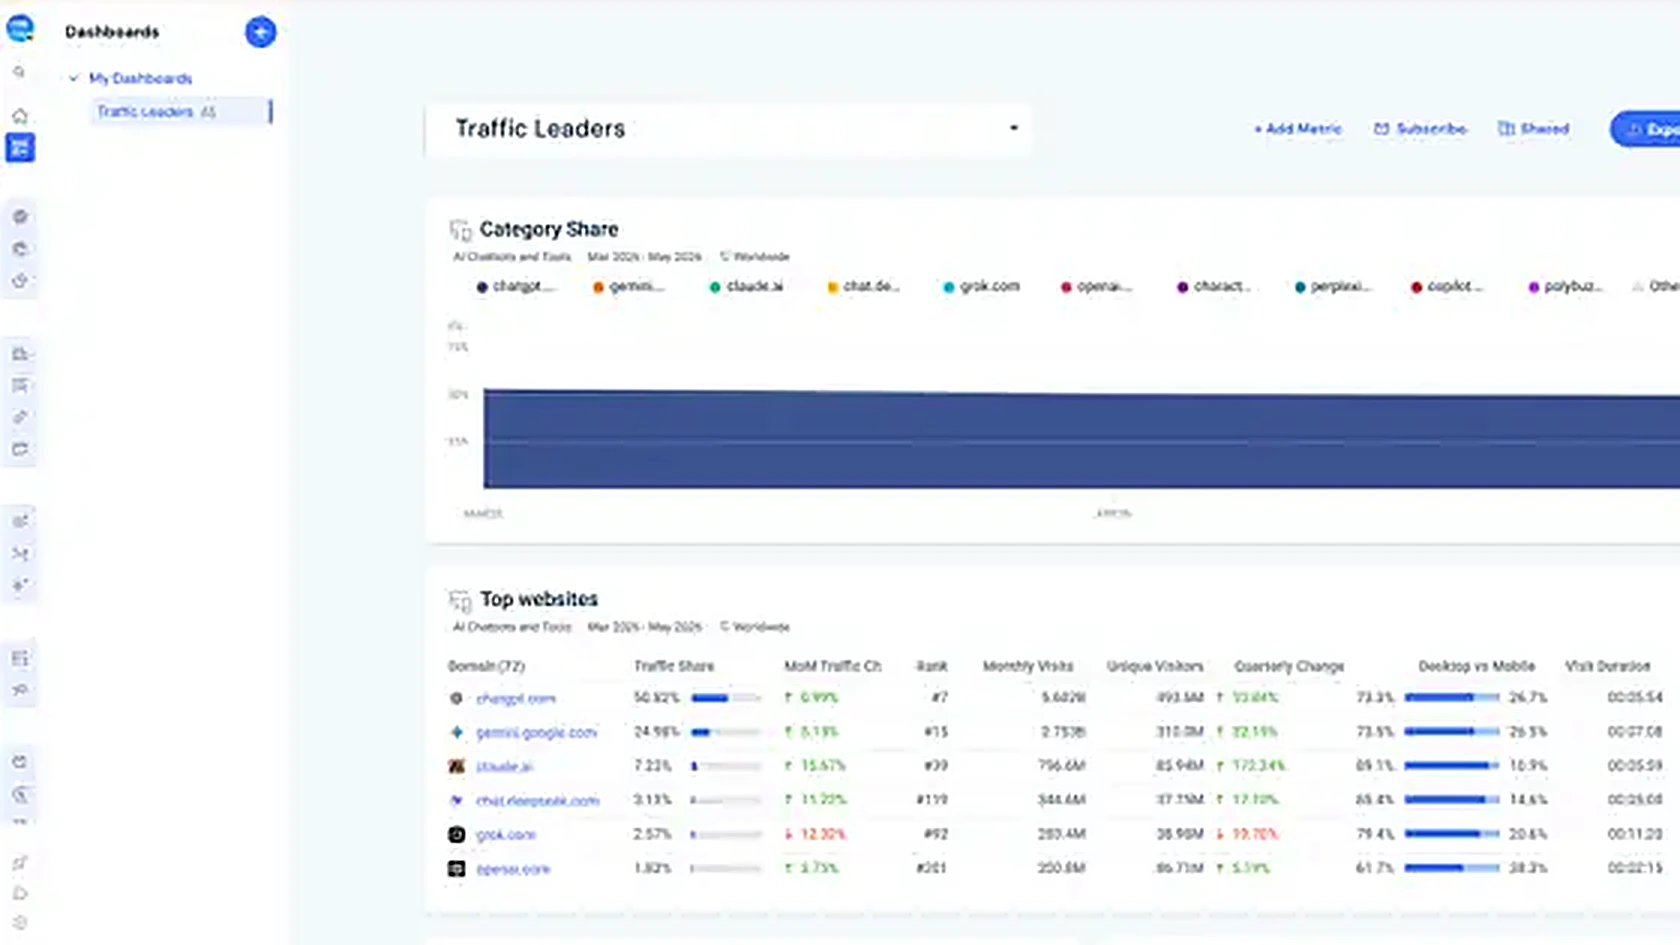The image size is (1680, 945).
Task: Create a new dashboard with the plus button
Action: [x=260, y=32]
